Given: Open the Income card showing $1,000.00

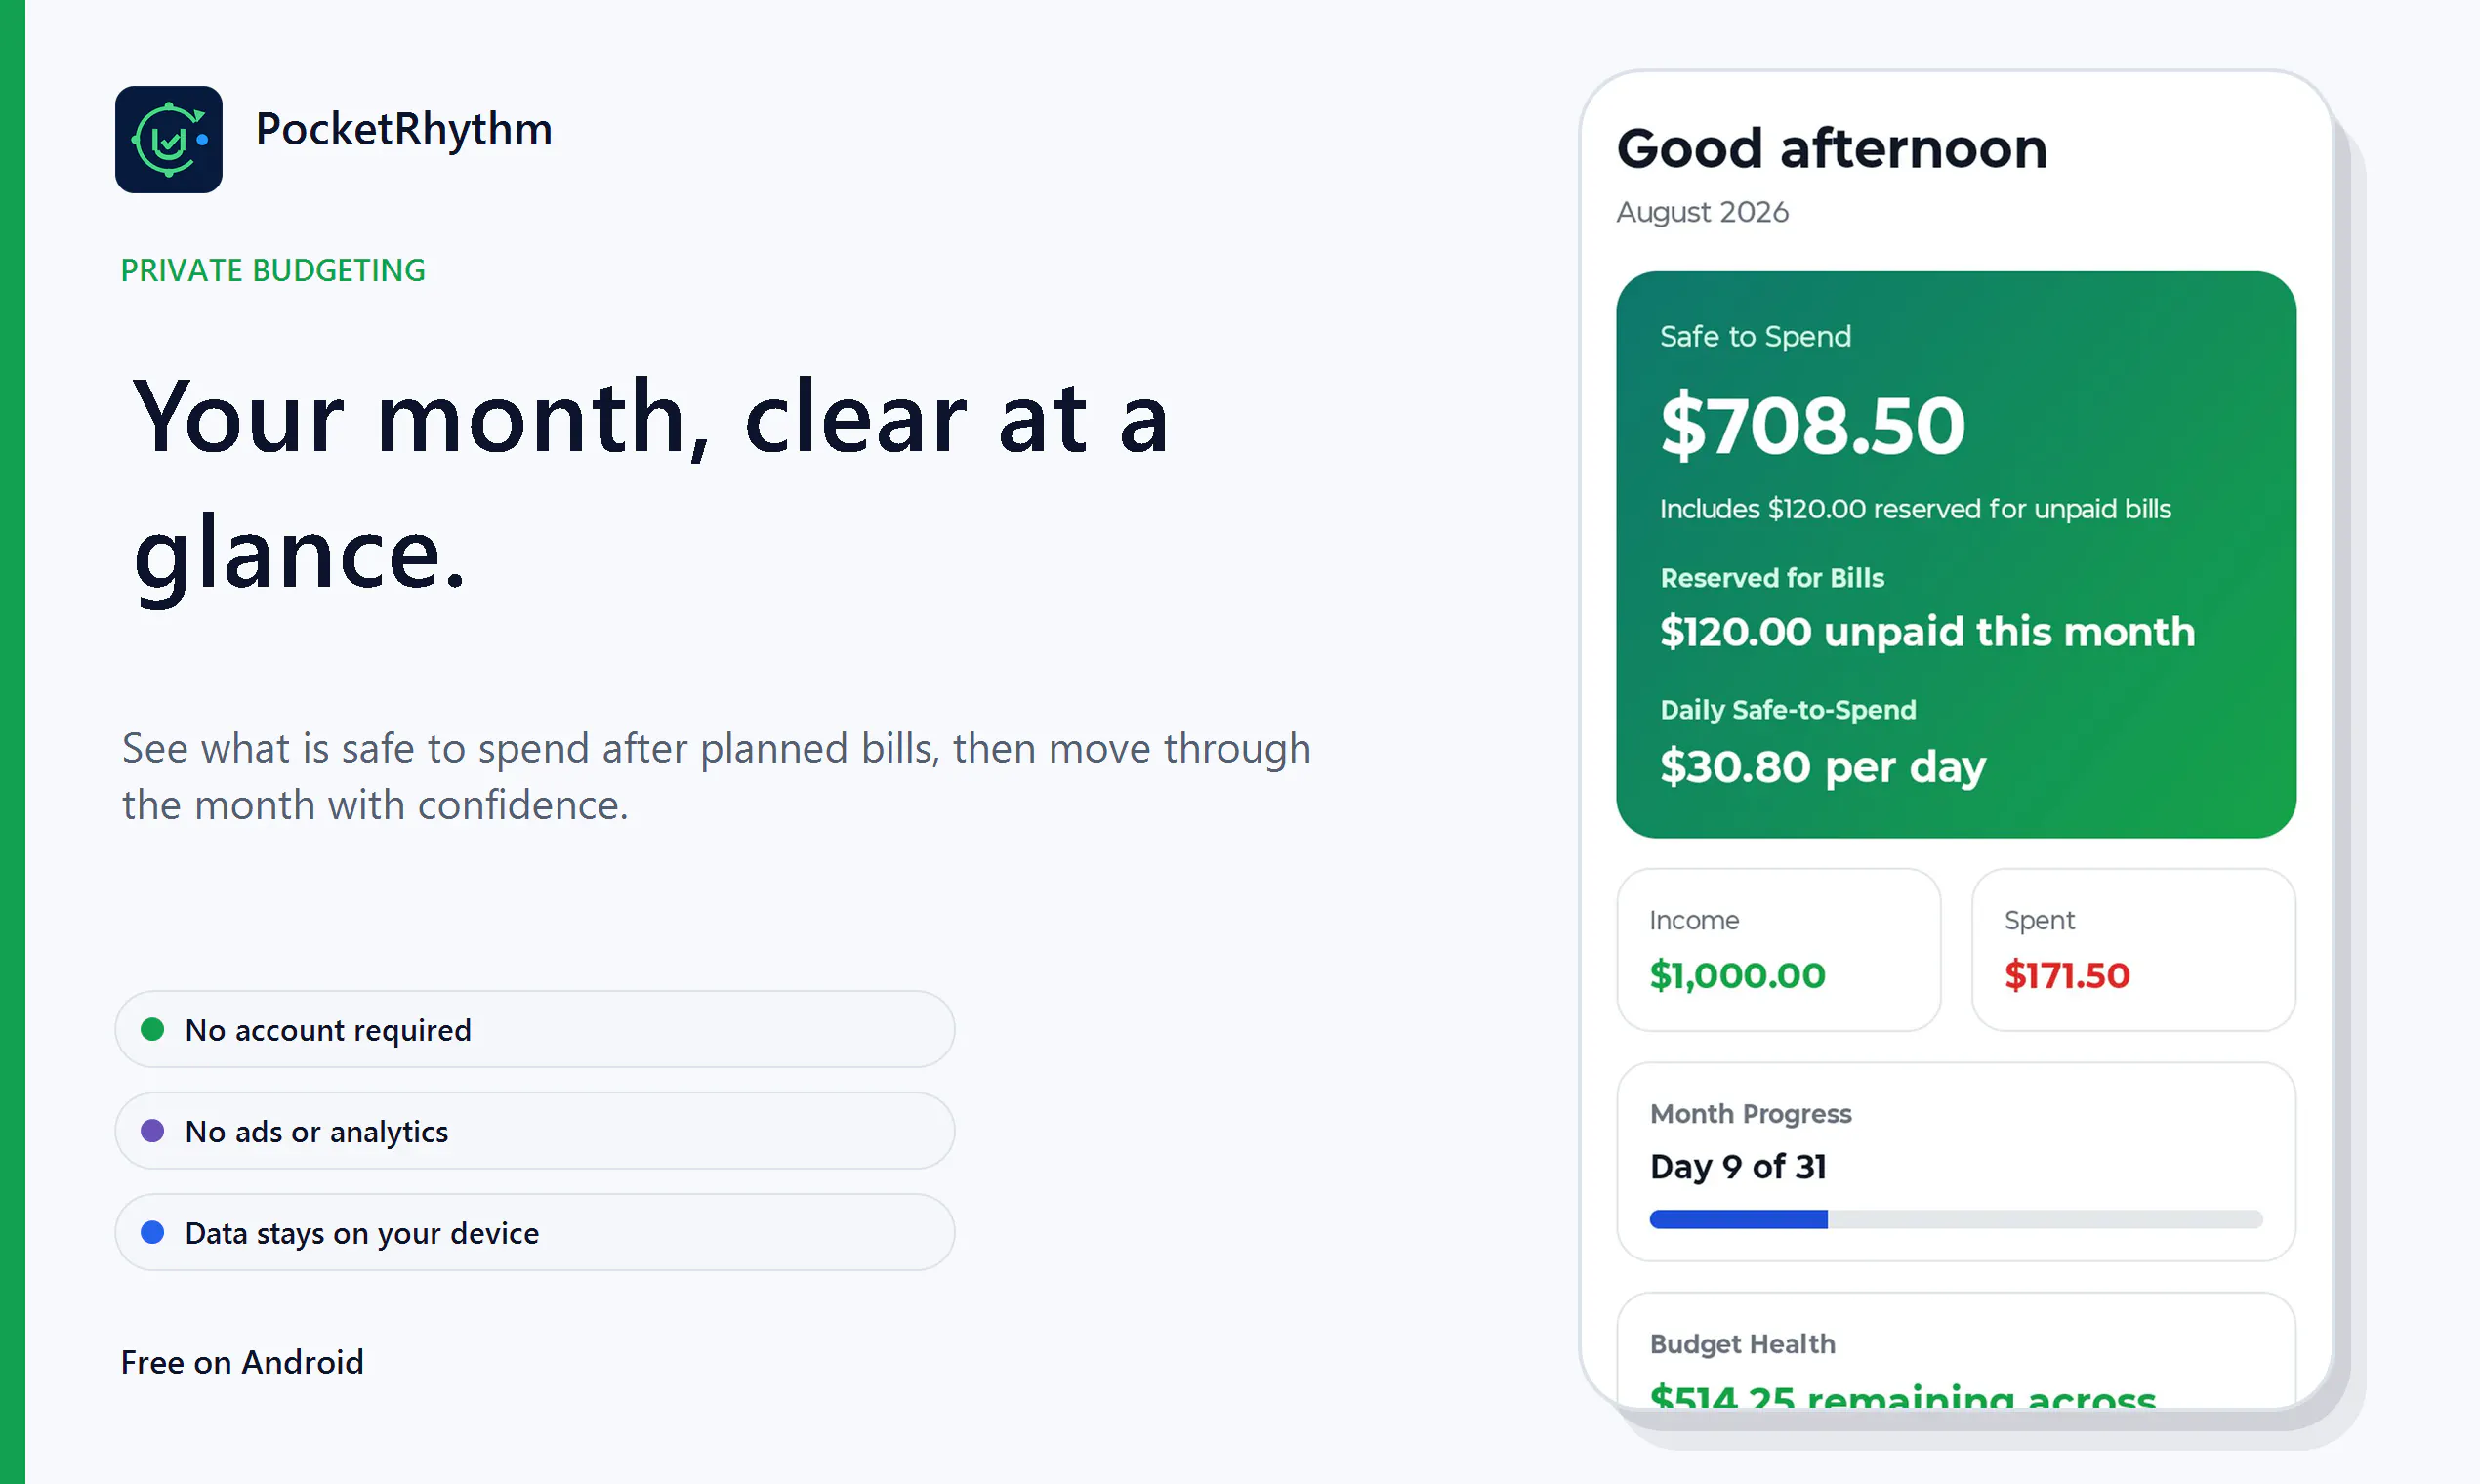Looking at the screenshot, I should click(x=1779, y=950).
